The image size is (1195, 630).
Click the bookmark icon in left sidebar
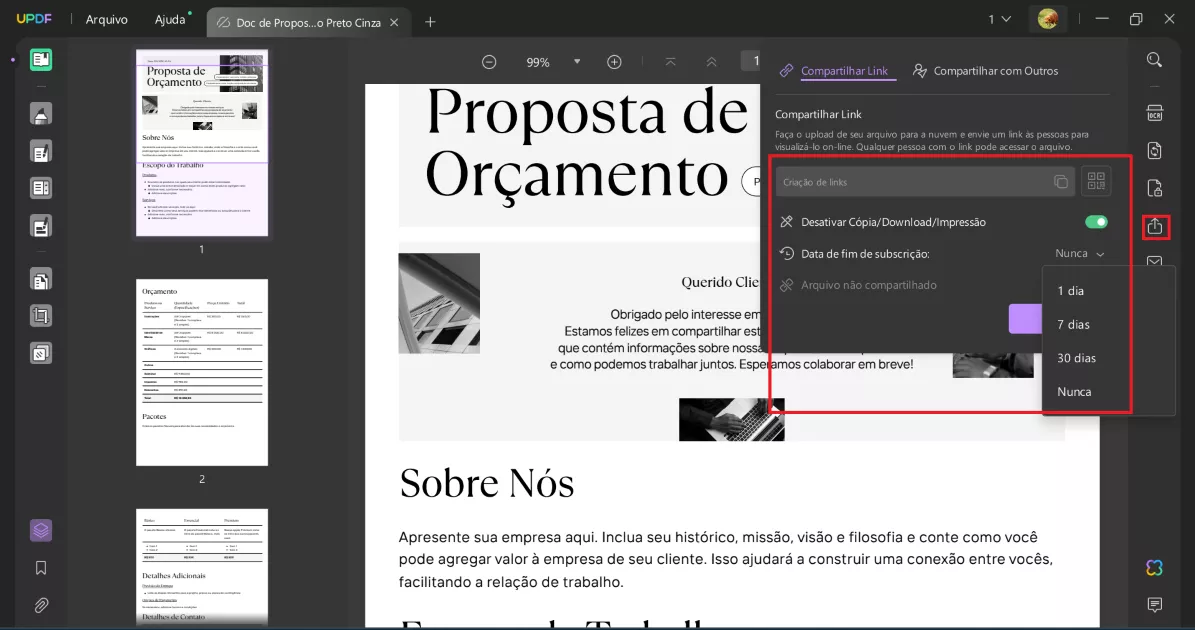coord(40,567)
